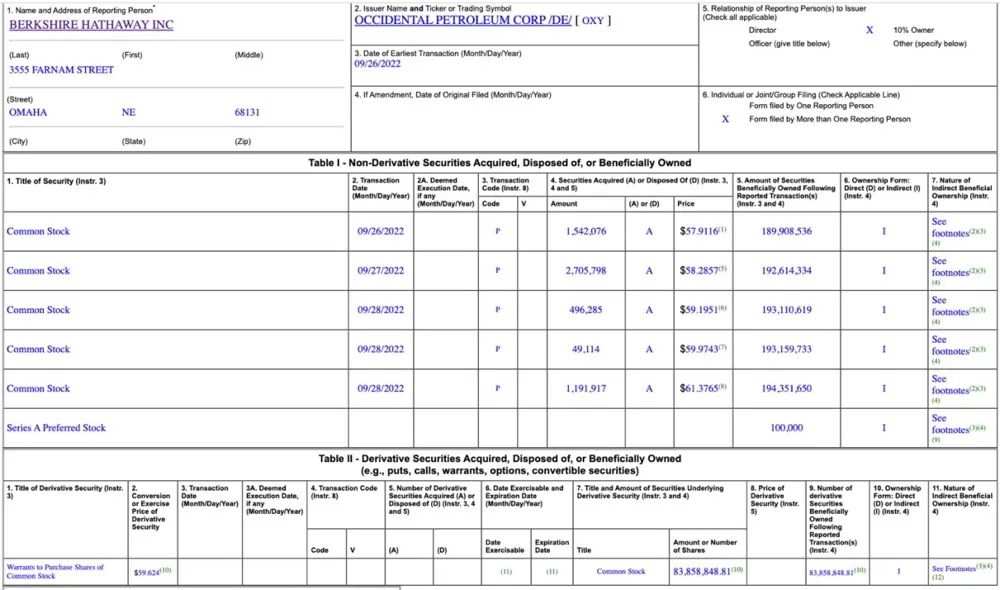The image size is (1000, 590).
Task: Click transaction date 09/27/2022
Action: click(x=381, y=270)
